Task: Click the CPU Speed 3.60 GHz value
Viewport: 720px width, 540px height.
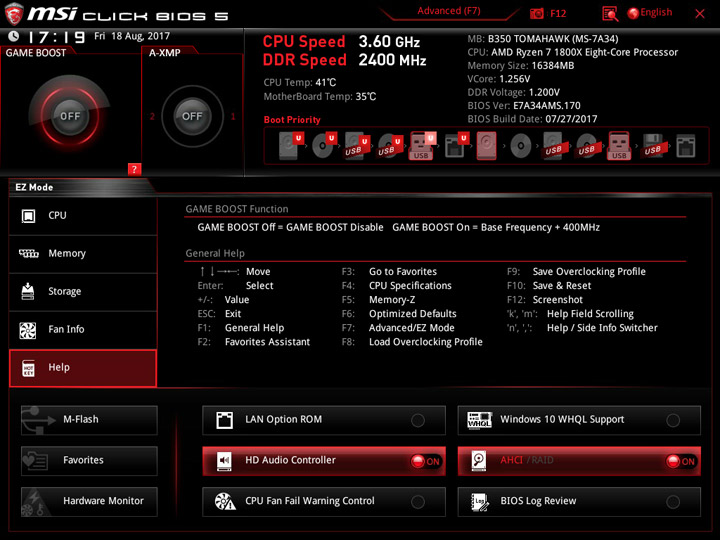Action: point(389,42)
